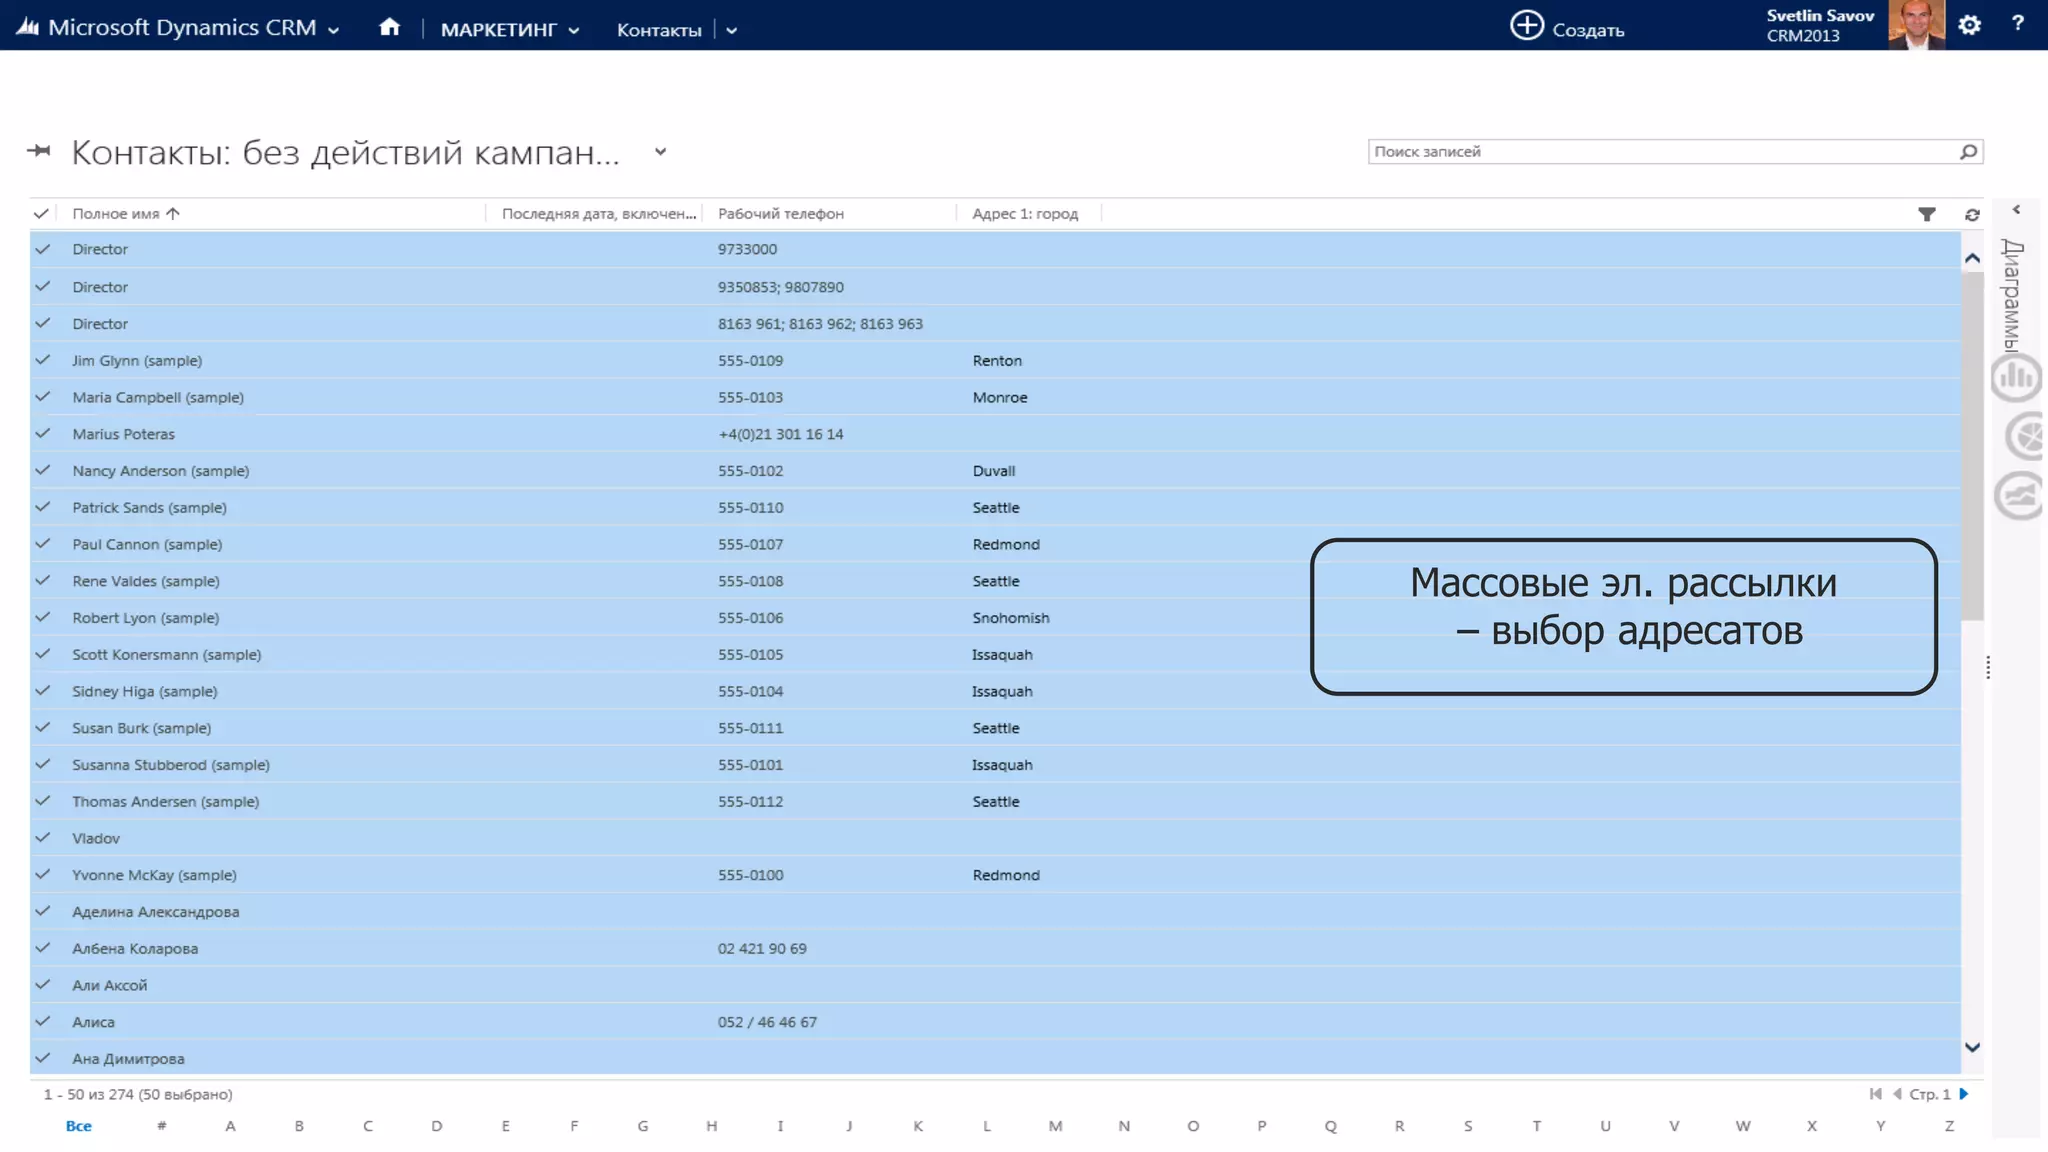2048x1152 pixels.
Task: Go to next page arrow
Action: coord(1964,1094)
